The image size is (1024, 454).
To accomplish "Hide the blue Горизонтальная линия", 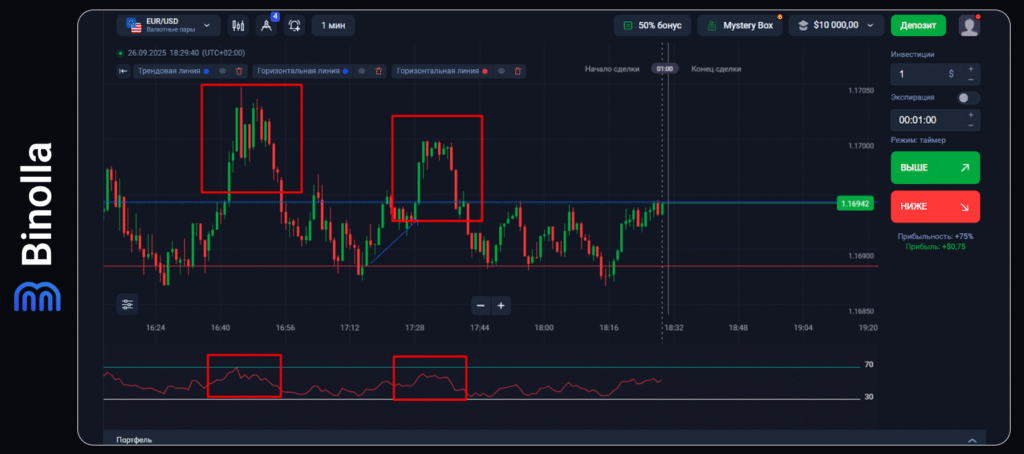I will pos(361,71).
